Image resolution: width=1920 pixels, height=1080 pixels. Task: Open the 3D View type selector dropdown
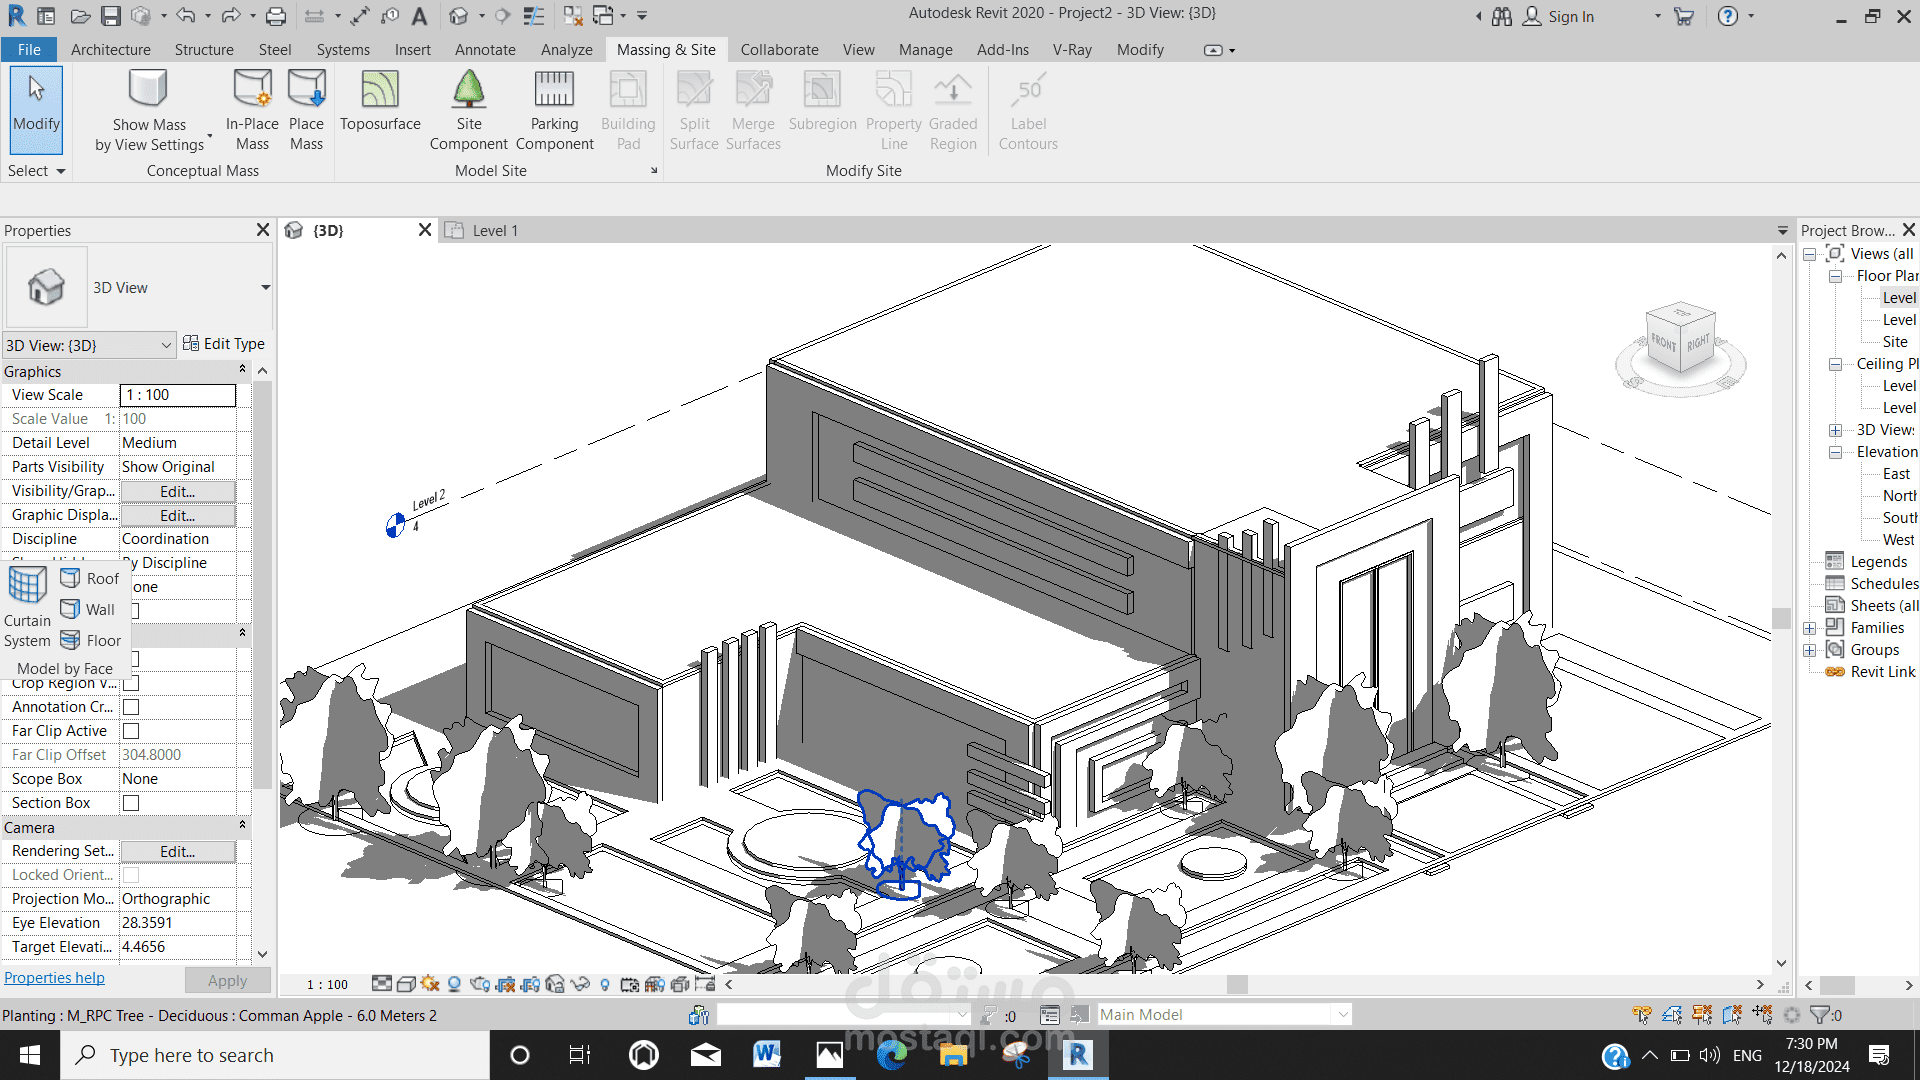pyautogui.click(x=265, y=288)
